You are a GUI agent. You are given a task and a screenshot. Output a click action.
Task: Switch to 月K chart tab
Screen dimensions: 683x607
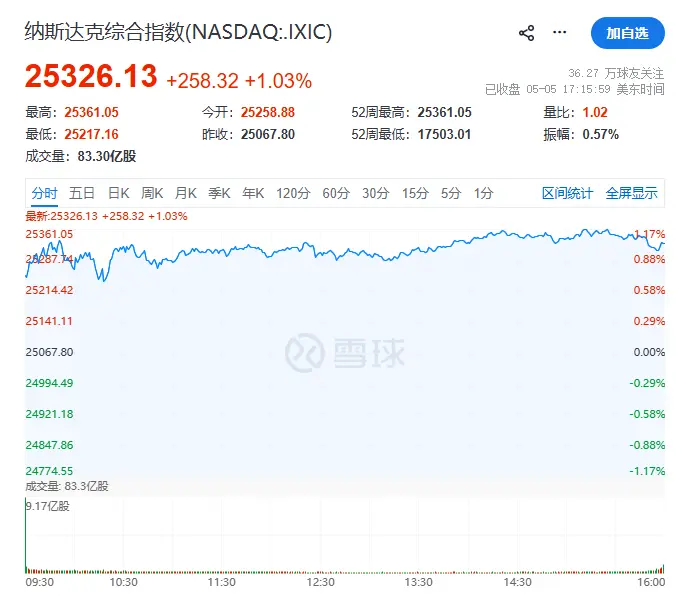click(x=186, y=193)
